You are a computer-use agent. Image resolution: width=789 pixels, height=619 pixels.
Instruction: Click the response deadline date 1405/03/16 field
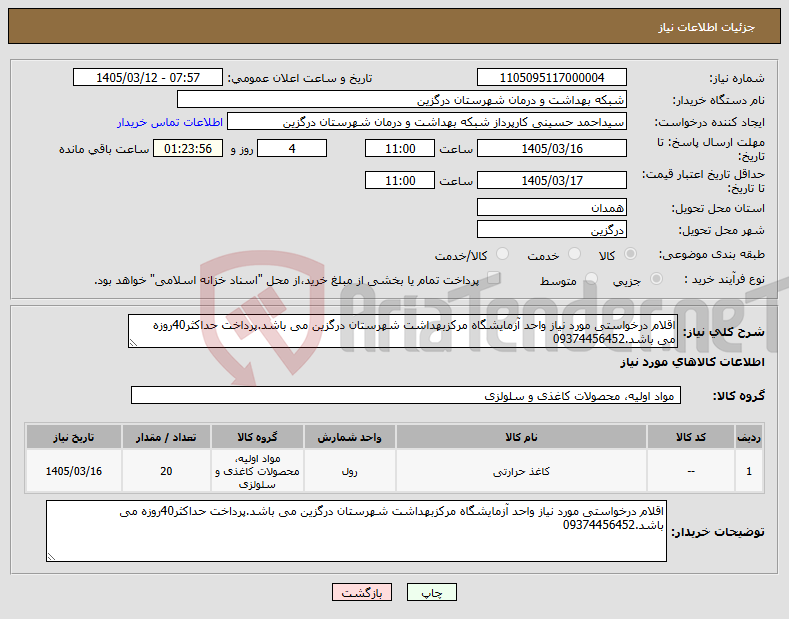click(551, 148)
